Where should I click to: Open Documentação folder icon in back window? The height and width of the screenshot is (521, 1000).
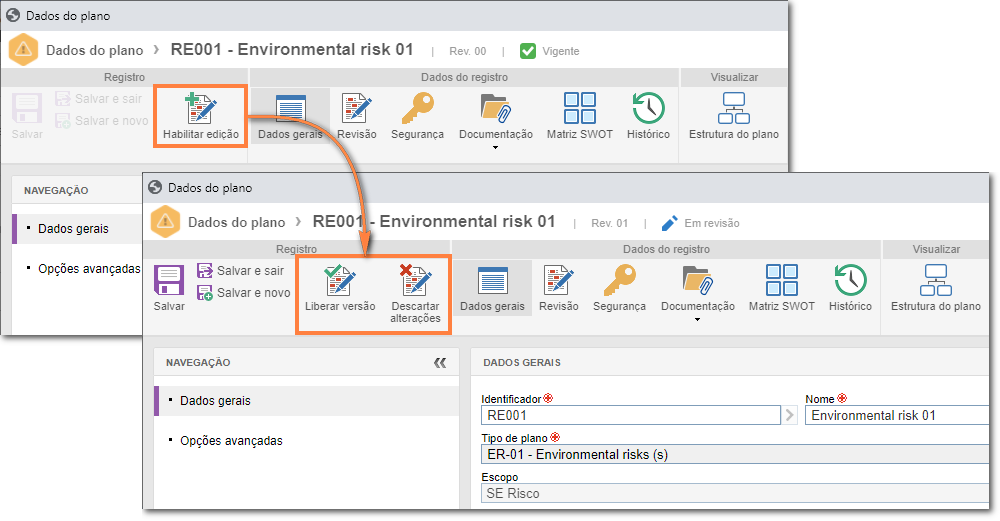(x=496, y=108)
